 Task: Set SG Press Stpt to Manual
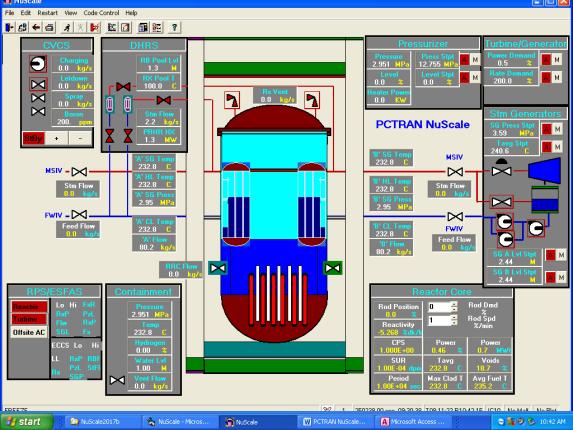[558, 129]
